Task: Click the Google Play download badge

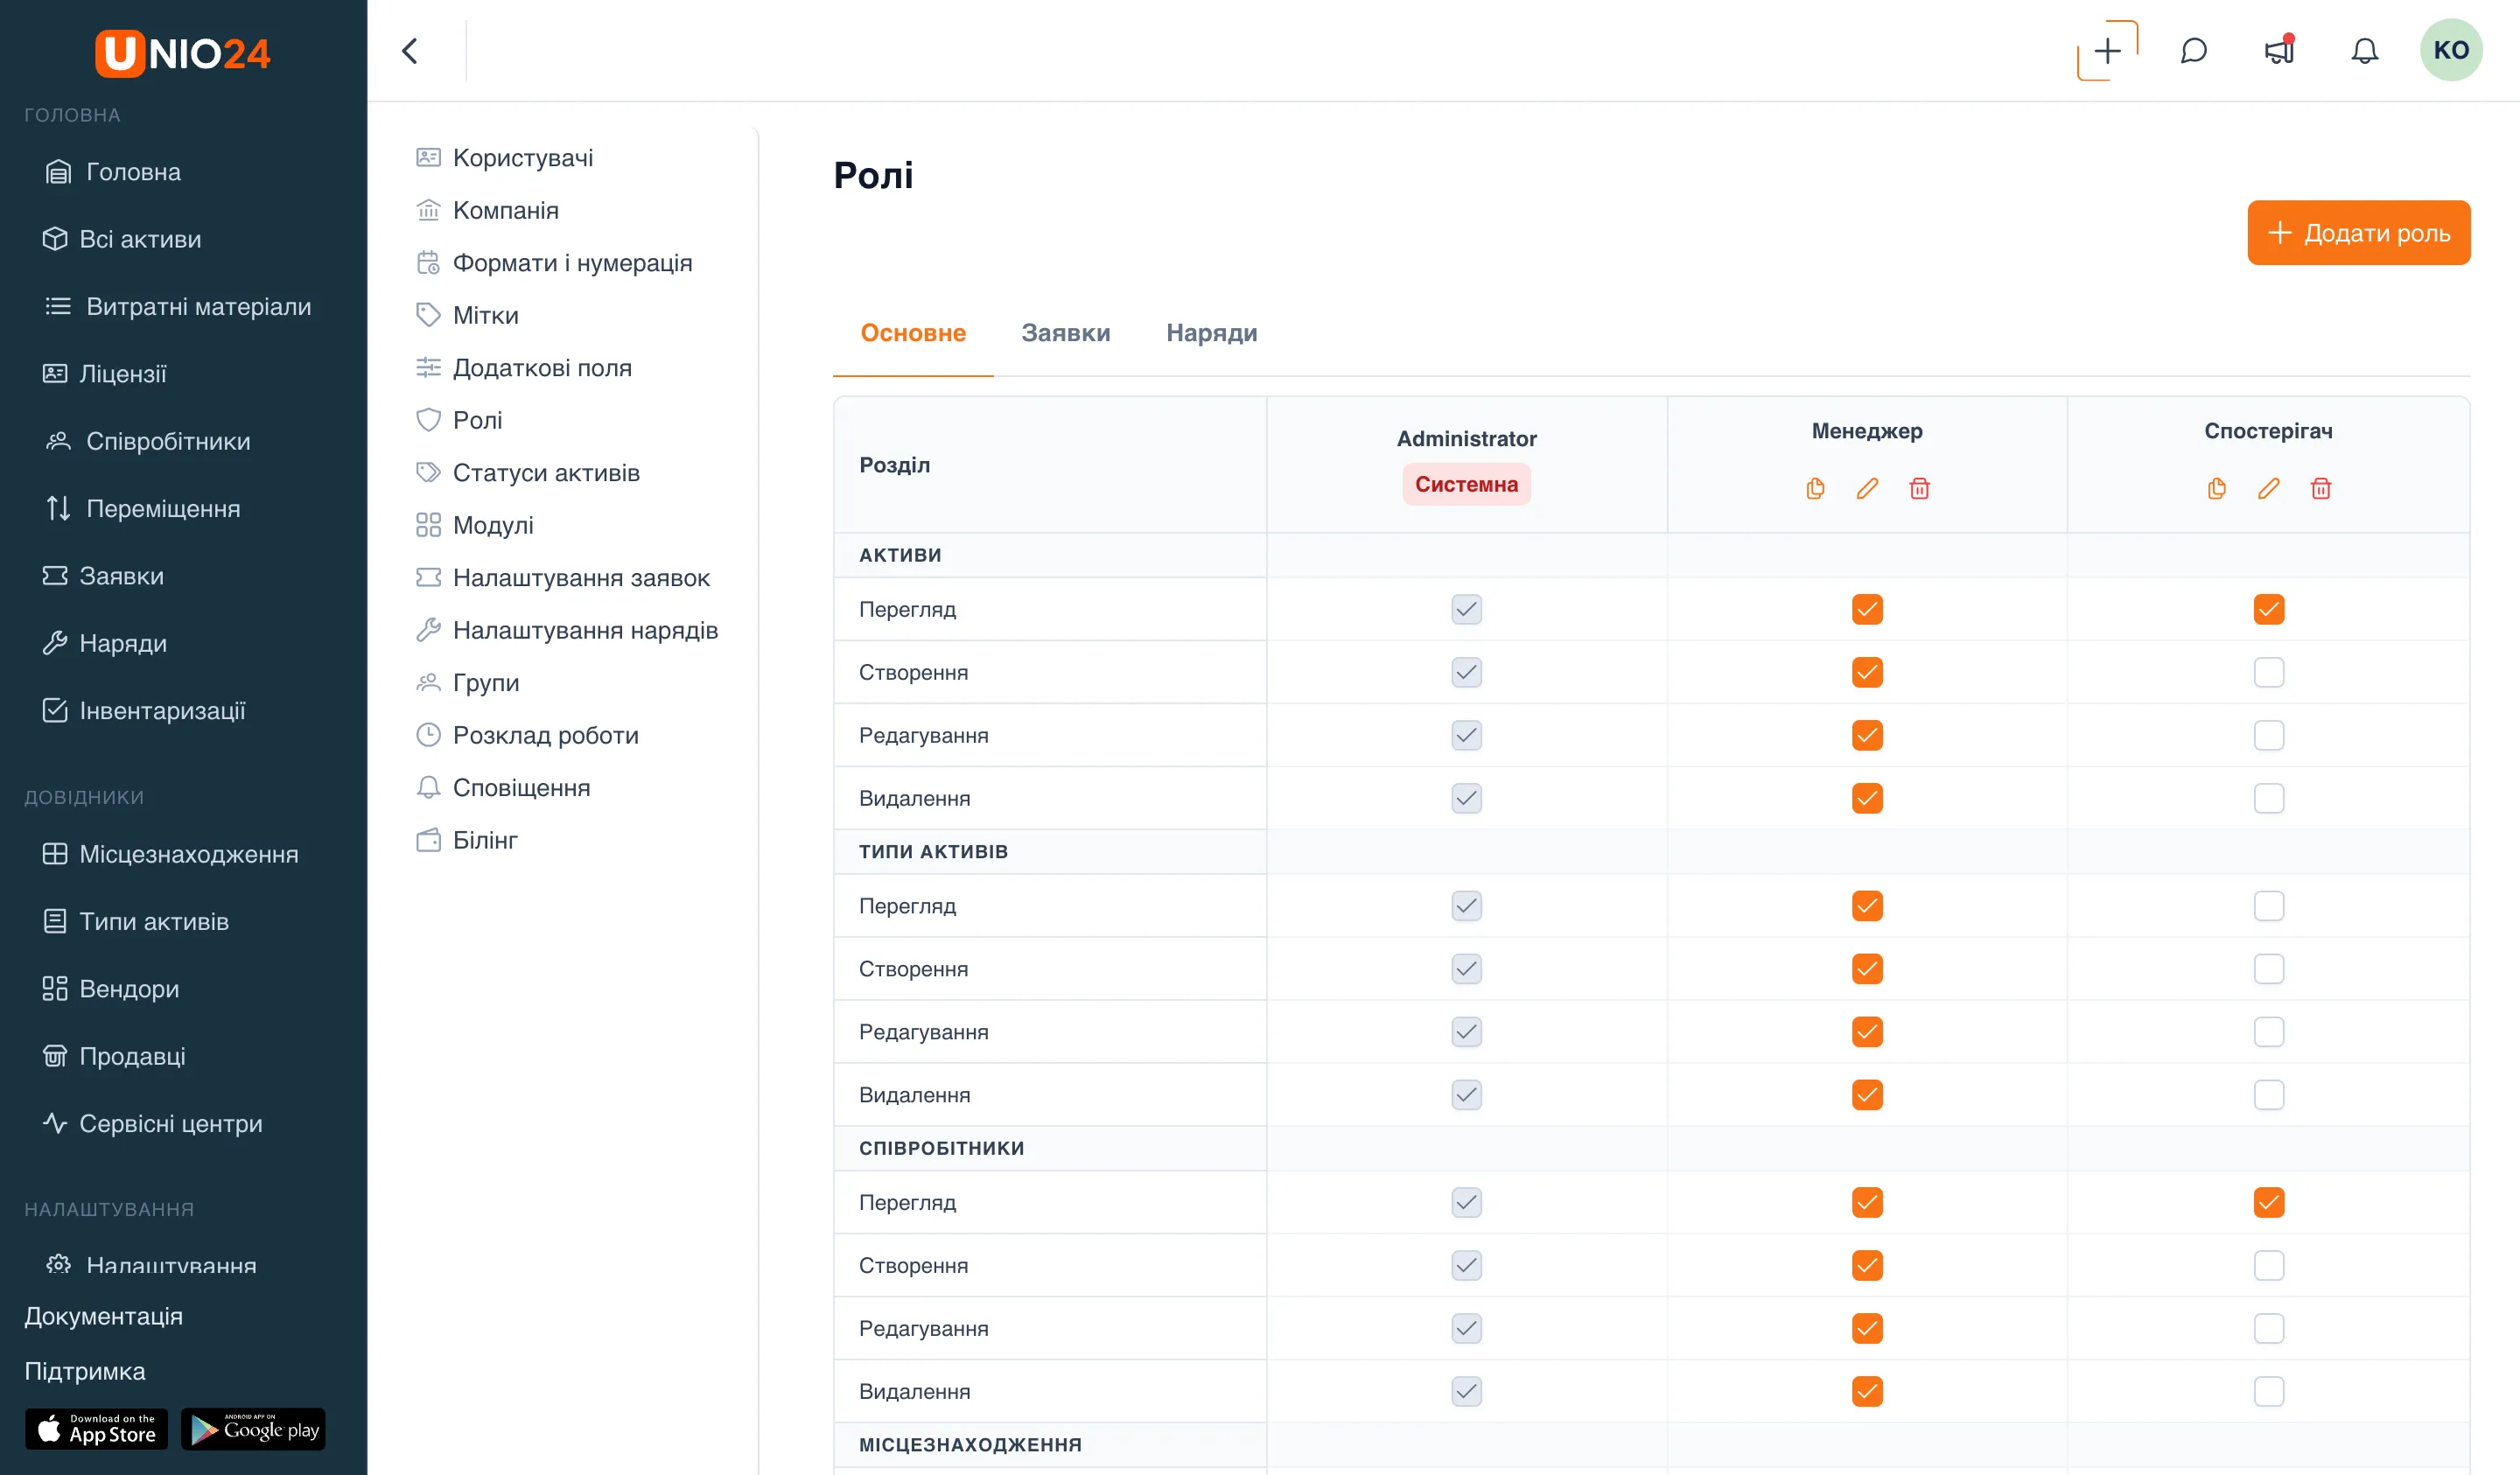Action: pyautogui.click(x=253, y=1430)
